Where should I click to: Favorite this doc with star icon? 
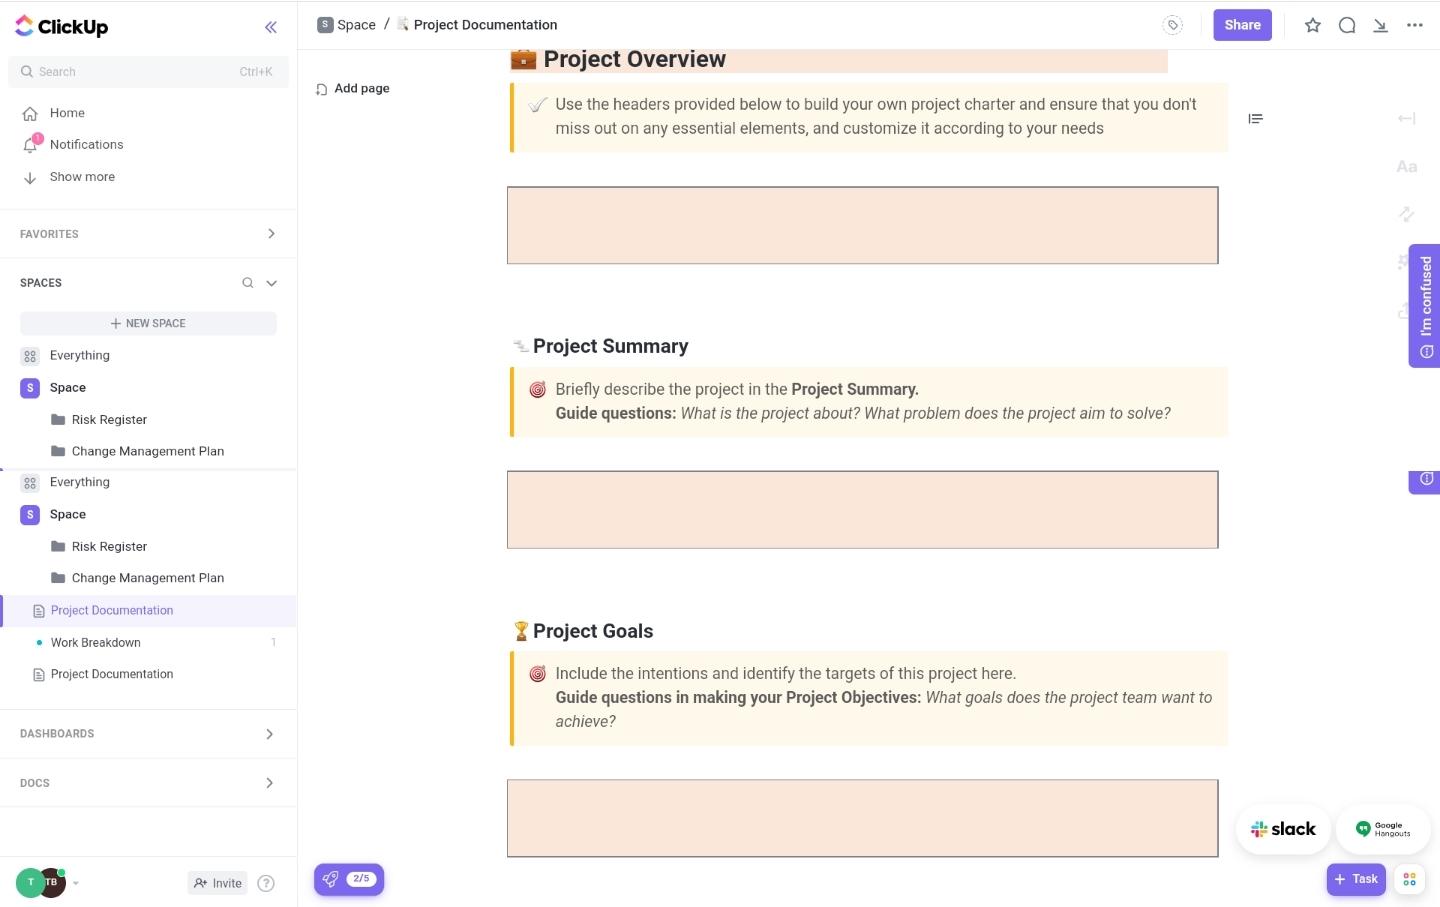click(x=1313, y=25)
